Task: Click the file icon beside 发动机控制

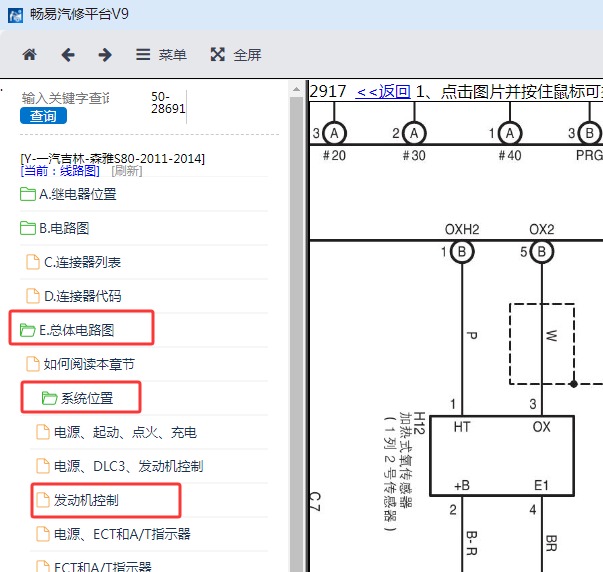Action: (x=43, y=500)
